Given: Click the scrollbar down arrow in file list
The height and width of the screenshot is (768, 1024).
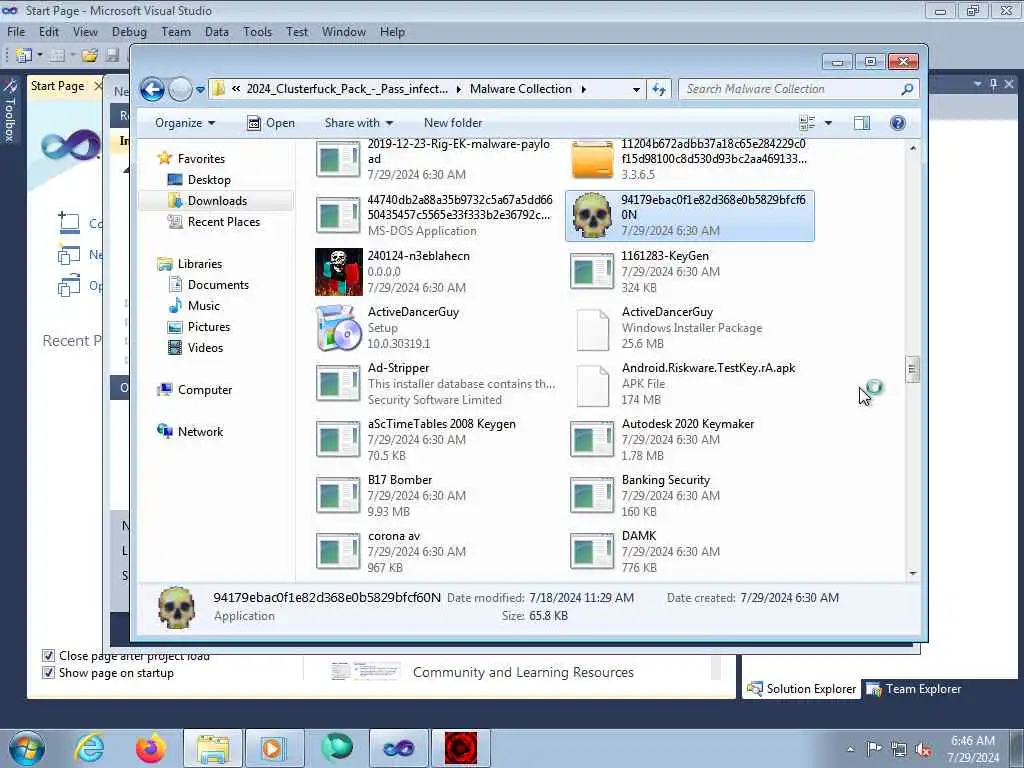Looking at the screenshot, I should click(913, 573).
